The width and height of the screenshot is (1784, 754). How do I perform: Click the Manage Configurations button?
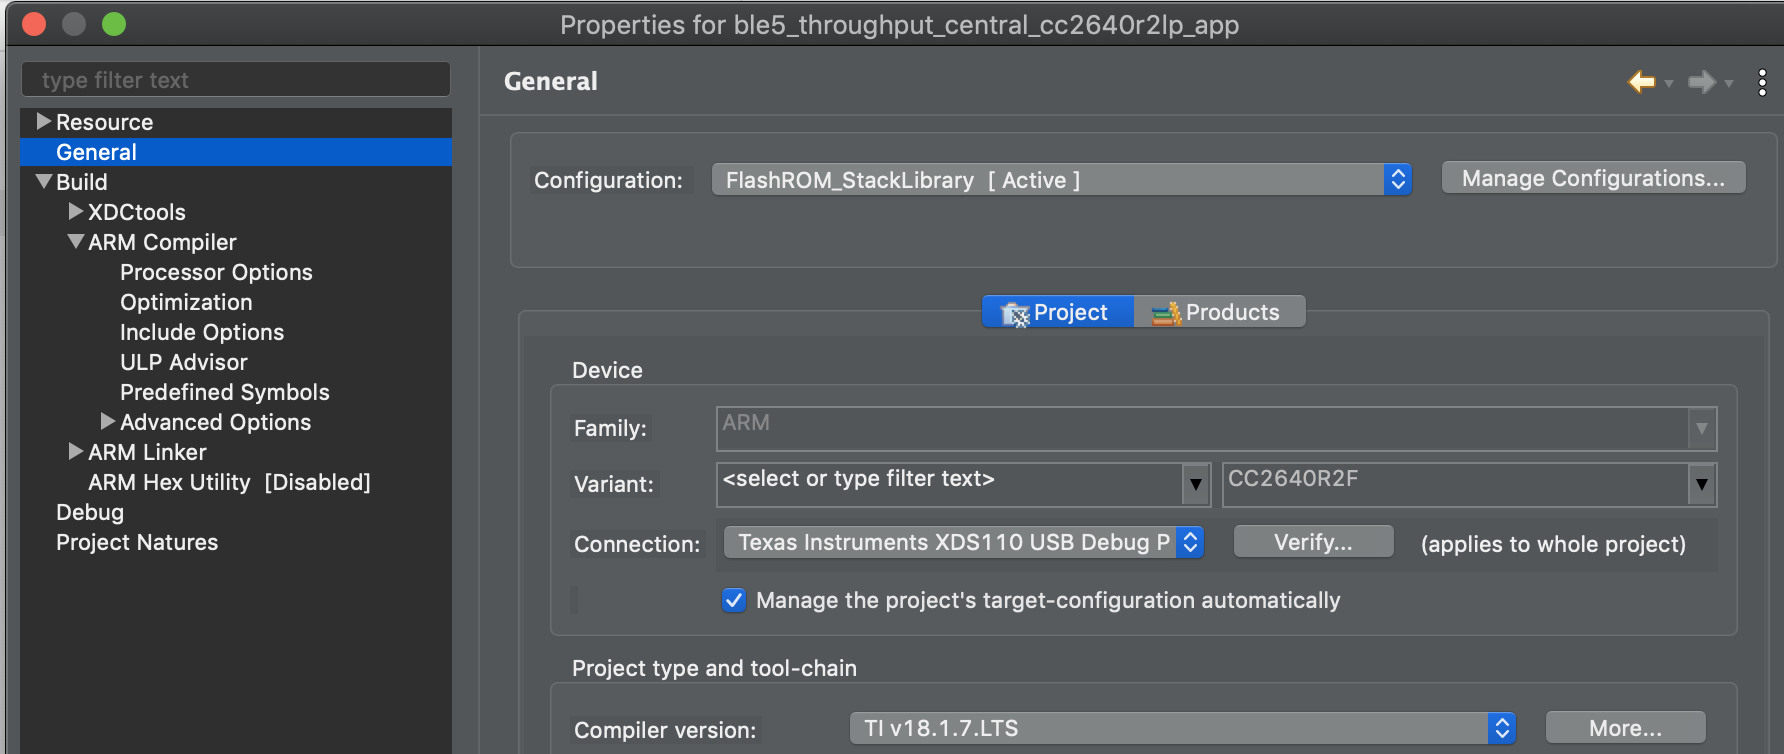pos(1593,178)
